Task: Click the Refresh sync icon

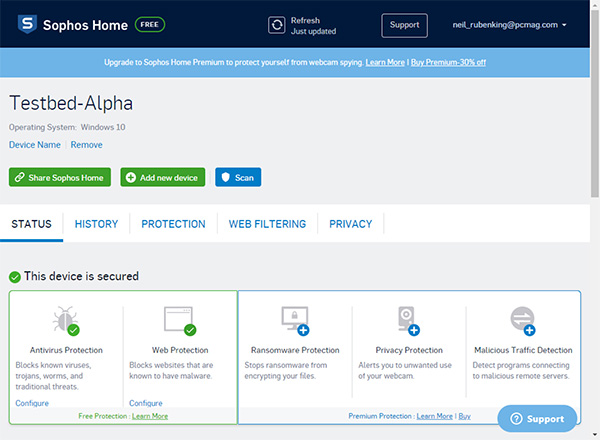Action: 277,25
